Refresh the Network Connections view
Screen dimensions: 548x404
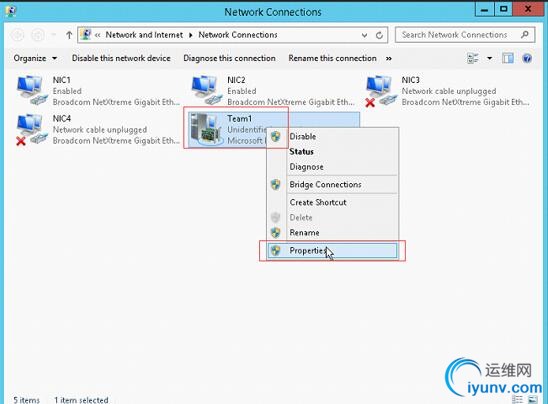click(379, 35)
